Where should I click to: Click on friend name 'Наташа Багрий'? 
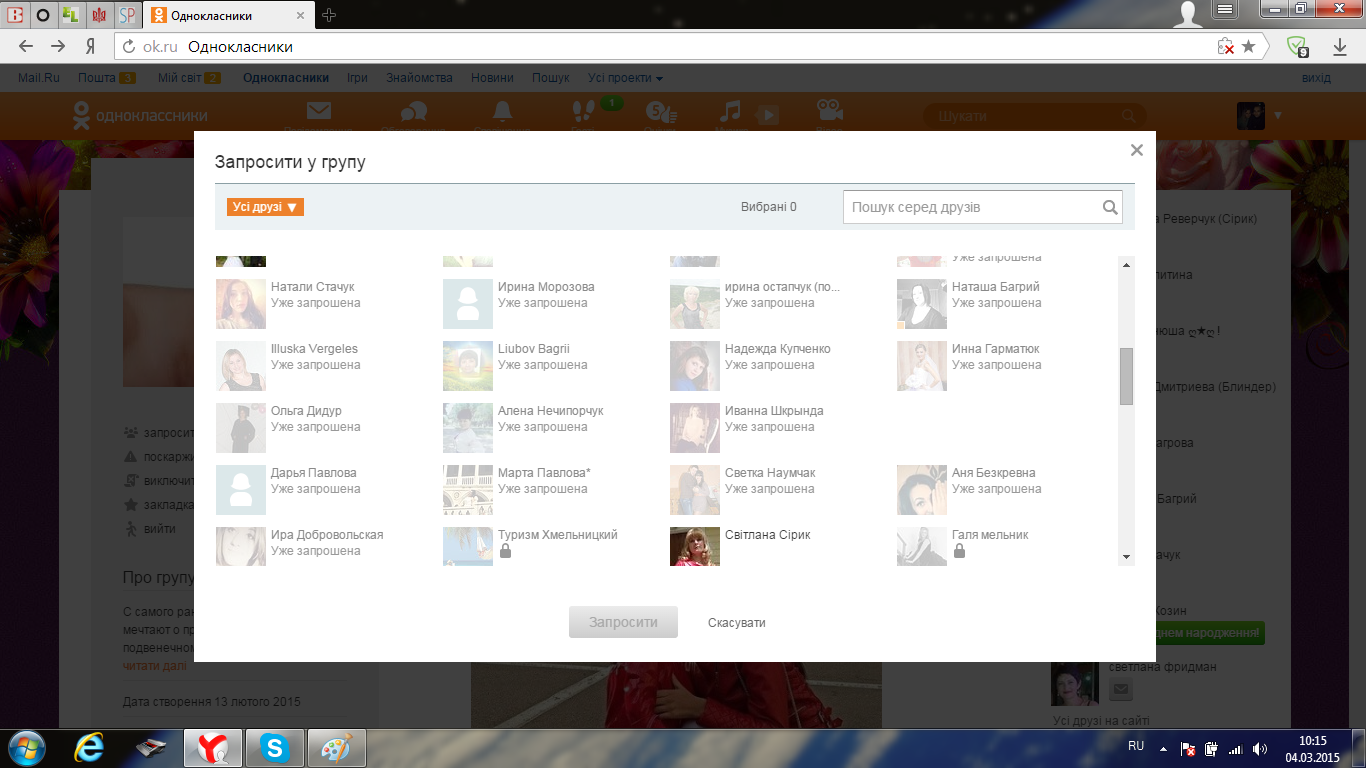(996, 287)
